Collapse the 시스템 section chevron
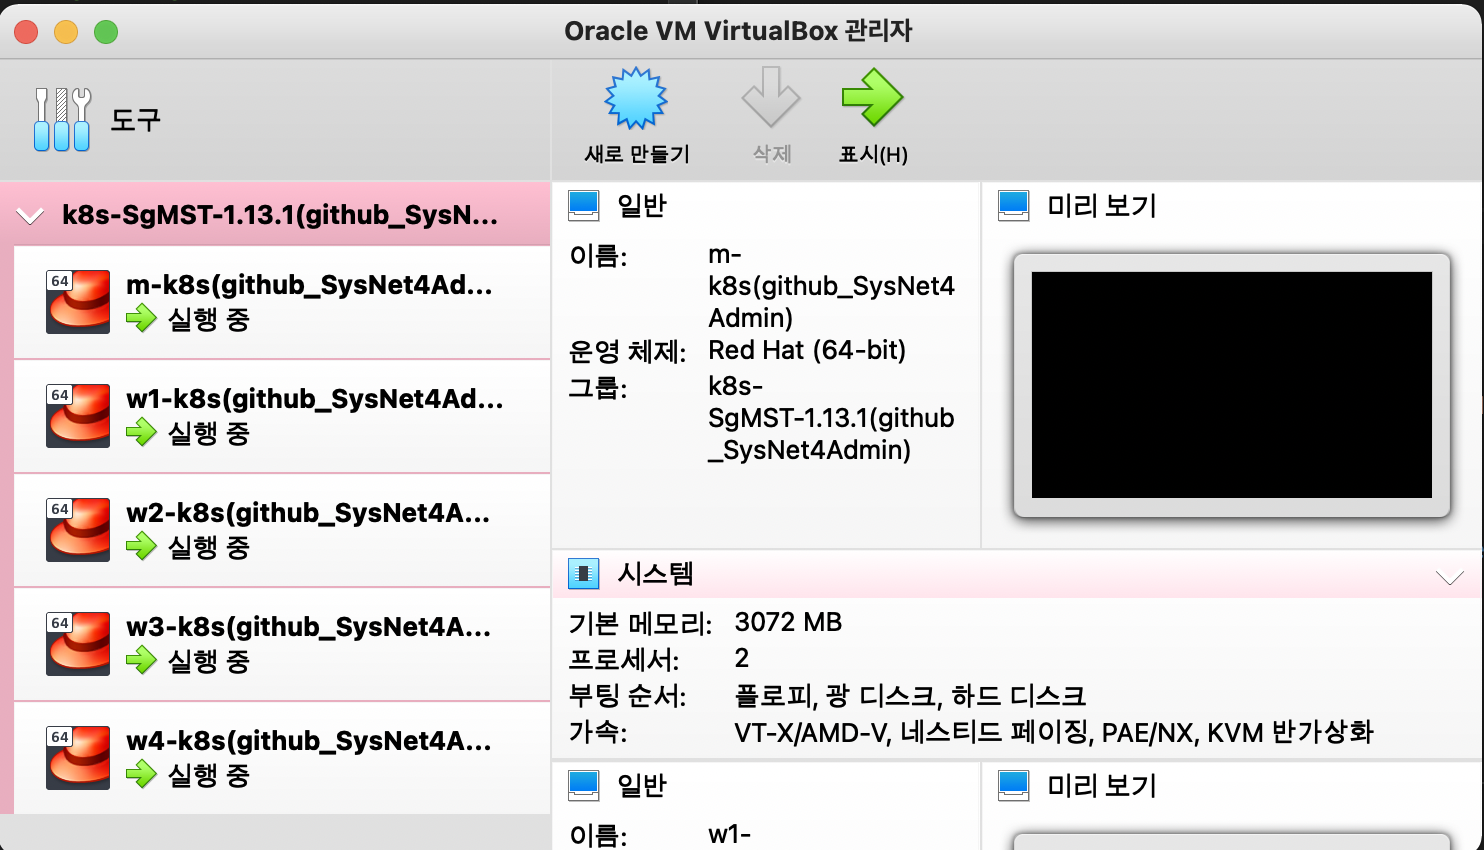This screenshot has width=1484, height=850. coord(1449,578)
